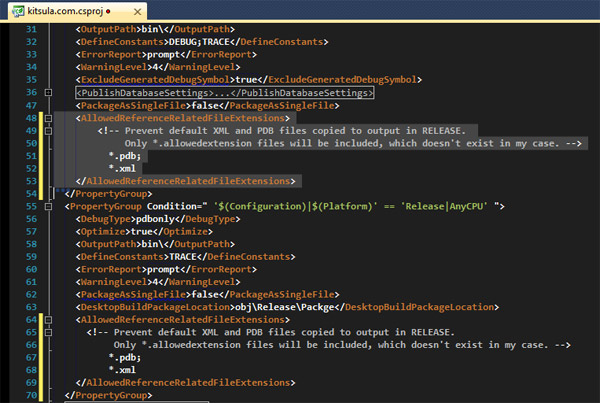
Task: Collapse AllowedReferenceRelatedFileExtensions block on line 48
Action: tap(48, 118)
